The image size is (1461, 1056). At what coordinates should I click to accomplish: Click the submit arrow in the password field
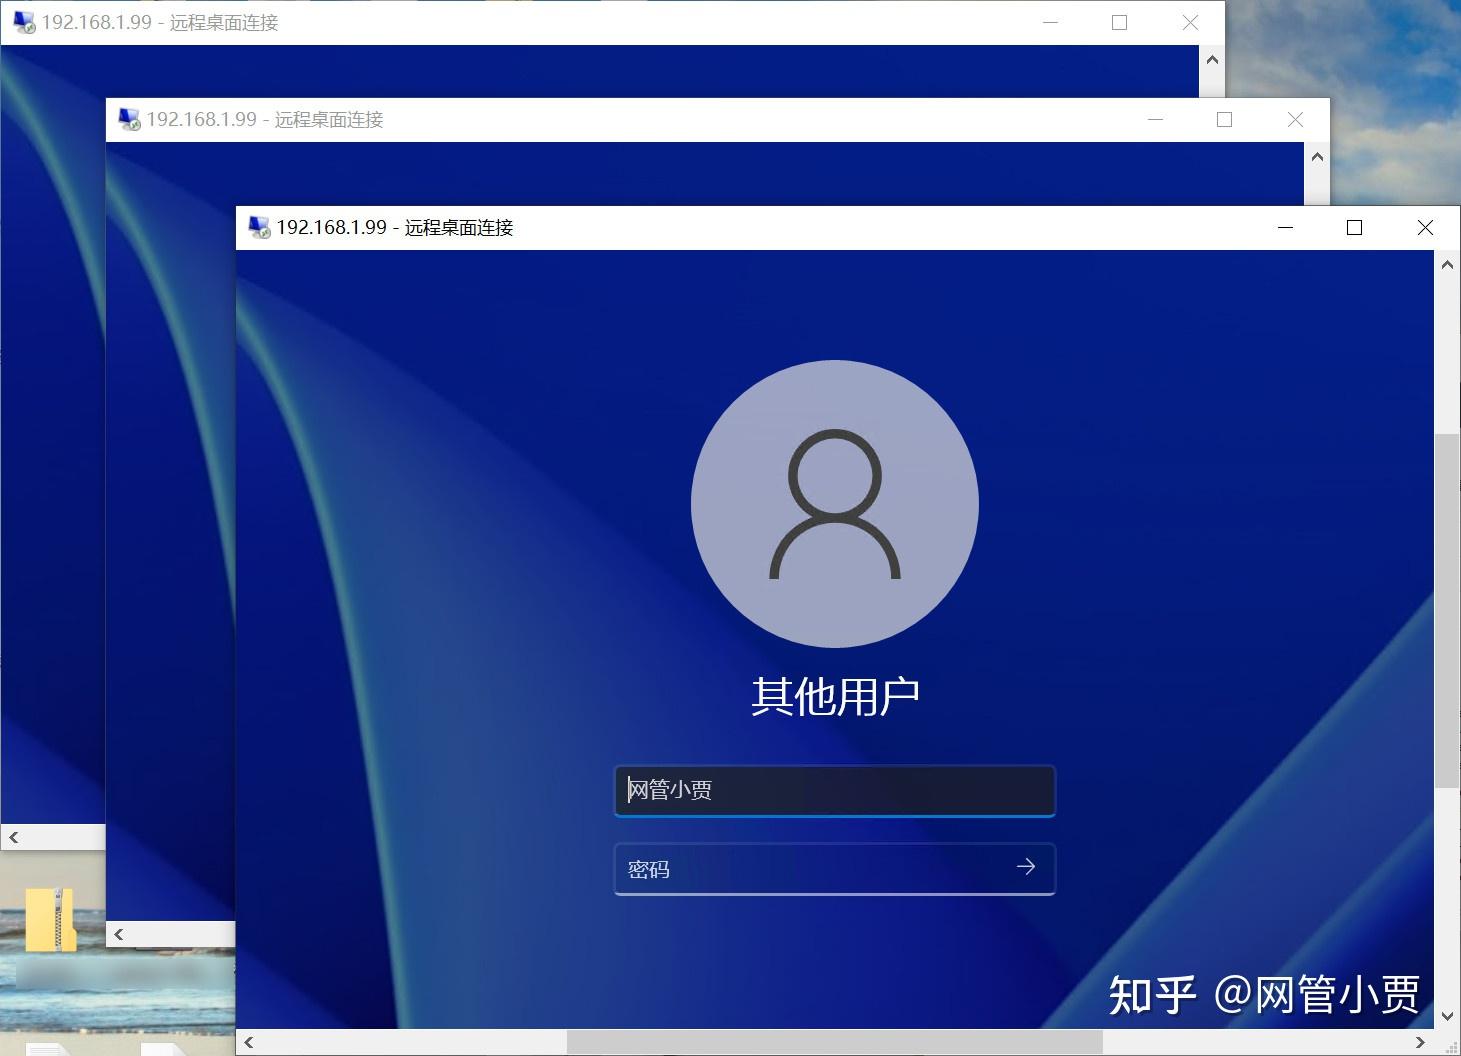click(1026, 868)
